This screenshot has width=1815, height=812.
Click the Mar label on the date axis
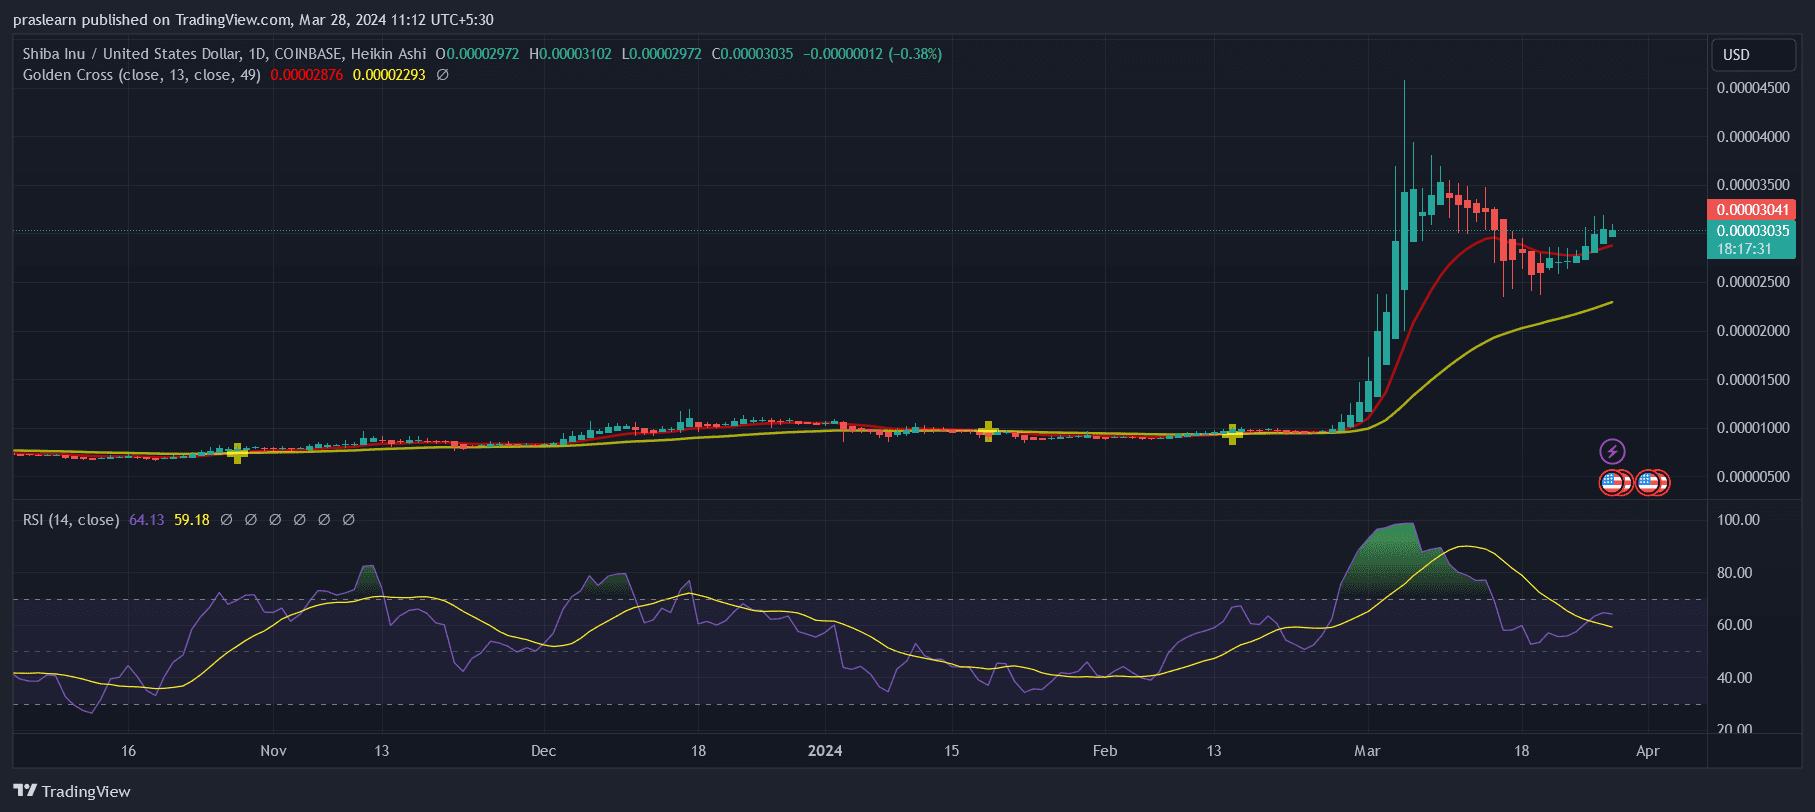point(1366,751)
